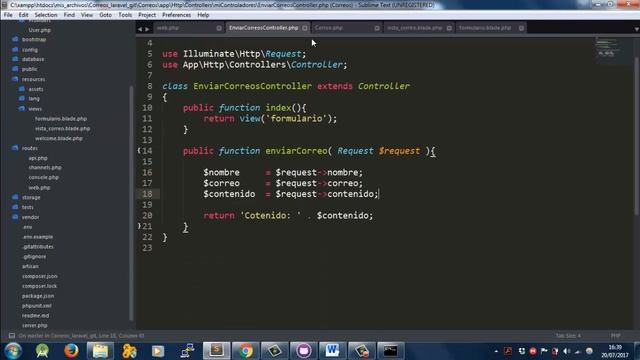640x360 pixels.
Task: Go to previous tab with left arrow
Action: pyautogui.click(x=140, y=29)
